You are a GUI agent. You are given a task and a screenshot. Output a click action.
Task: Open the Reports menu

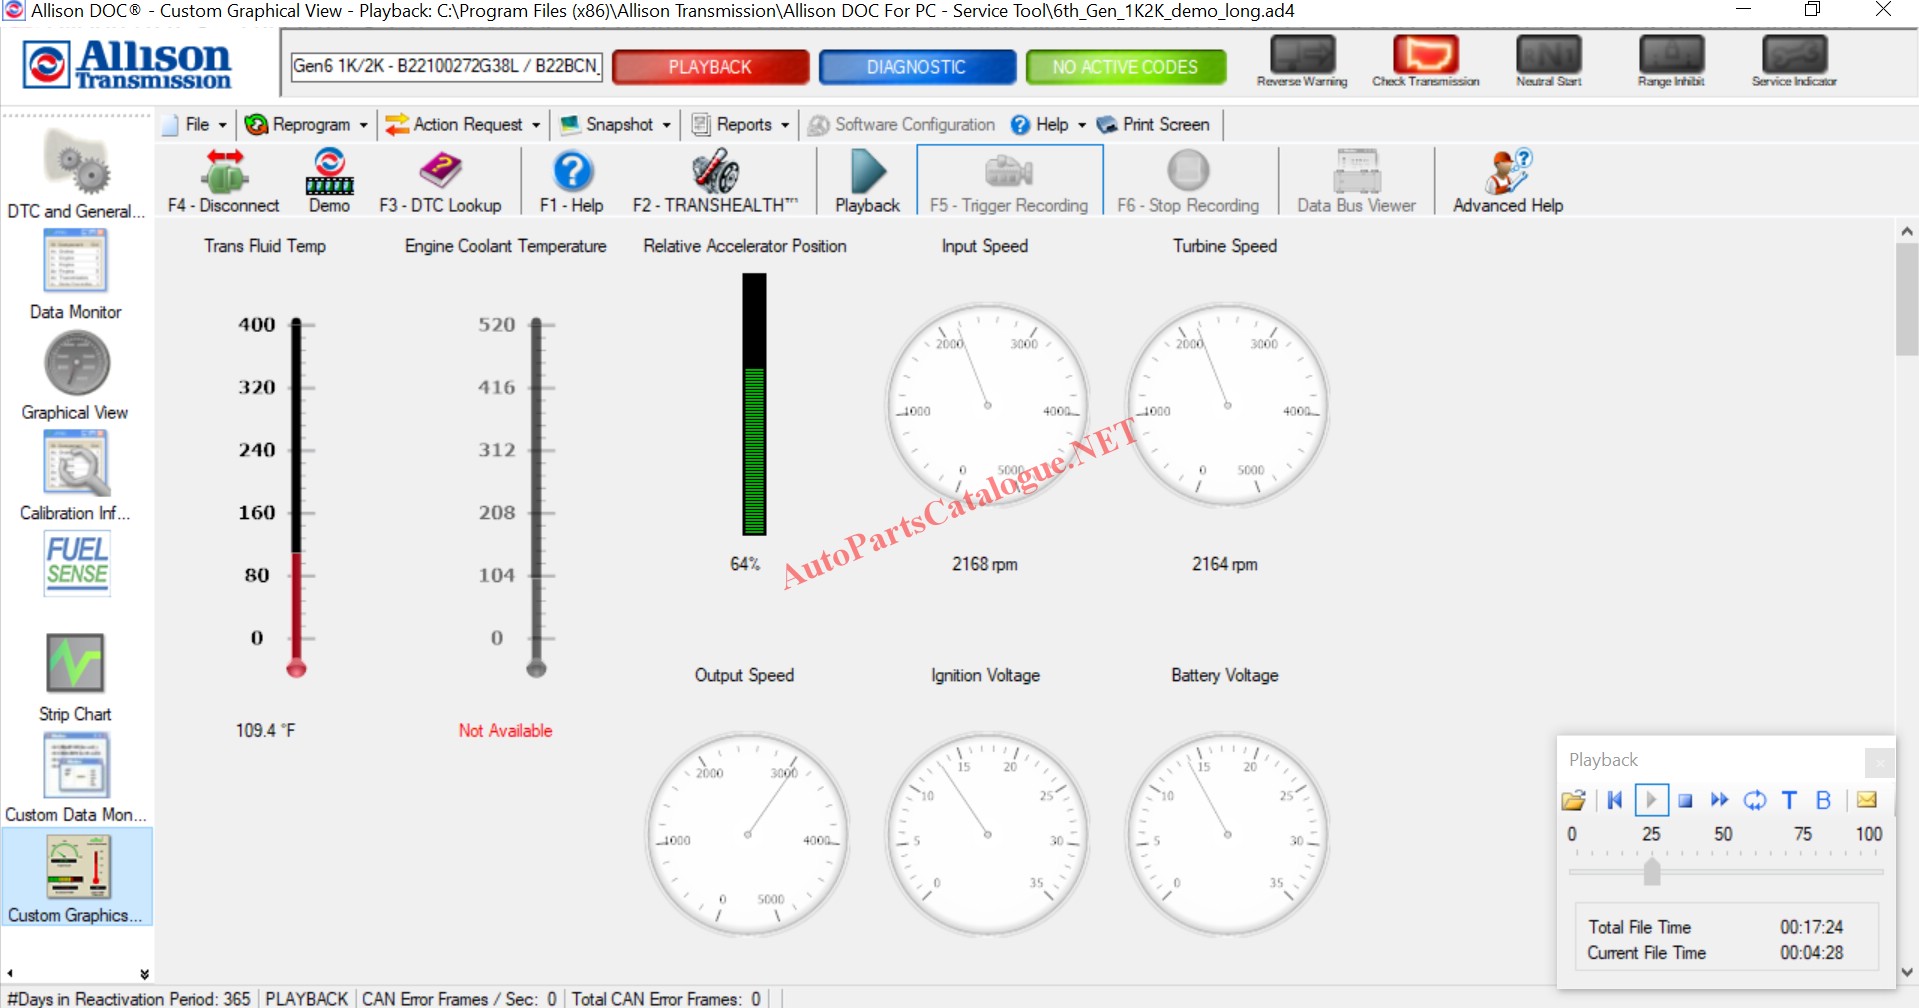pyautogui.click(x=741, y=124)
